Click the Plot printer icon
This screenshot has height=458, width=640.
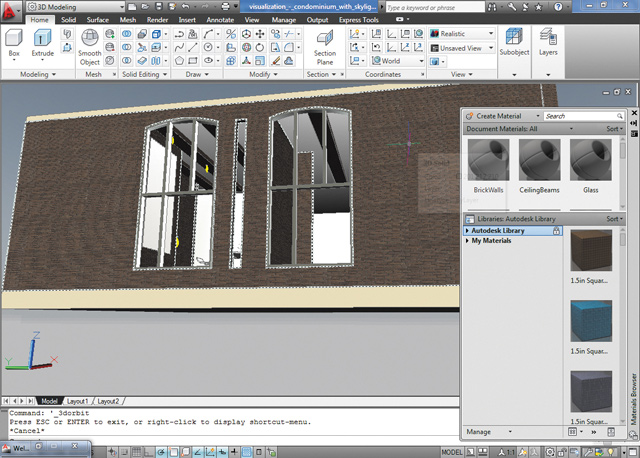(225, 7)
